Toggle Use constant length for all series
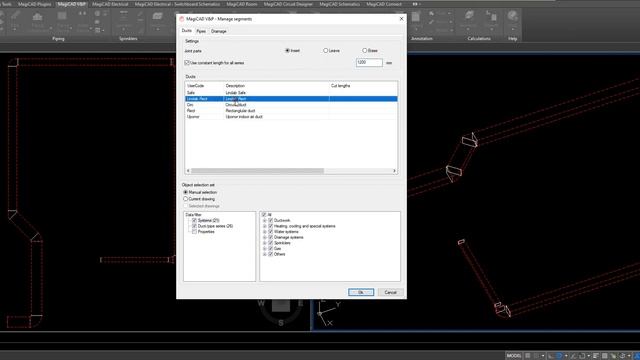 (187, 63)
